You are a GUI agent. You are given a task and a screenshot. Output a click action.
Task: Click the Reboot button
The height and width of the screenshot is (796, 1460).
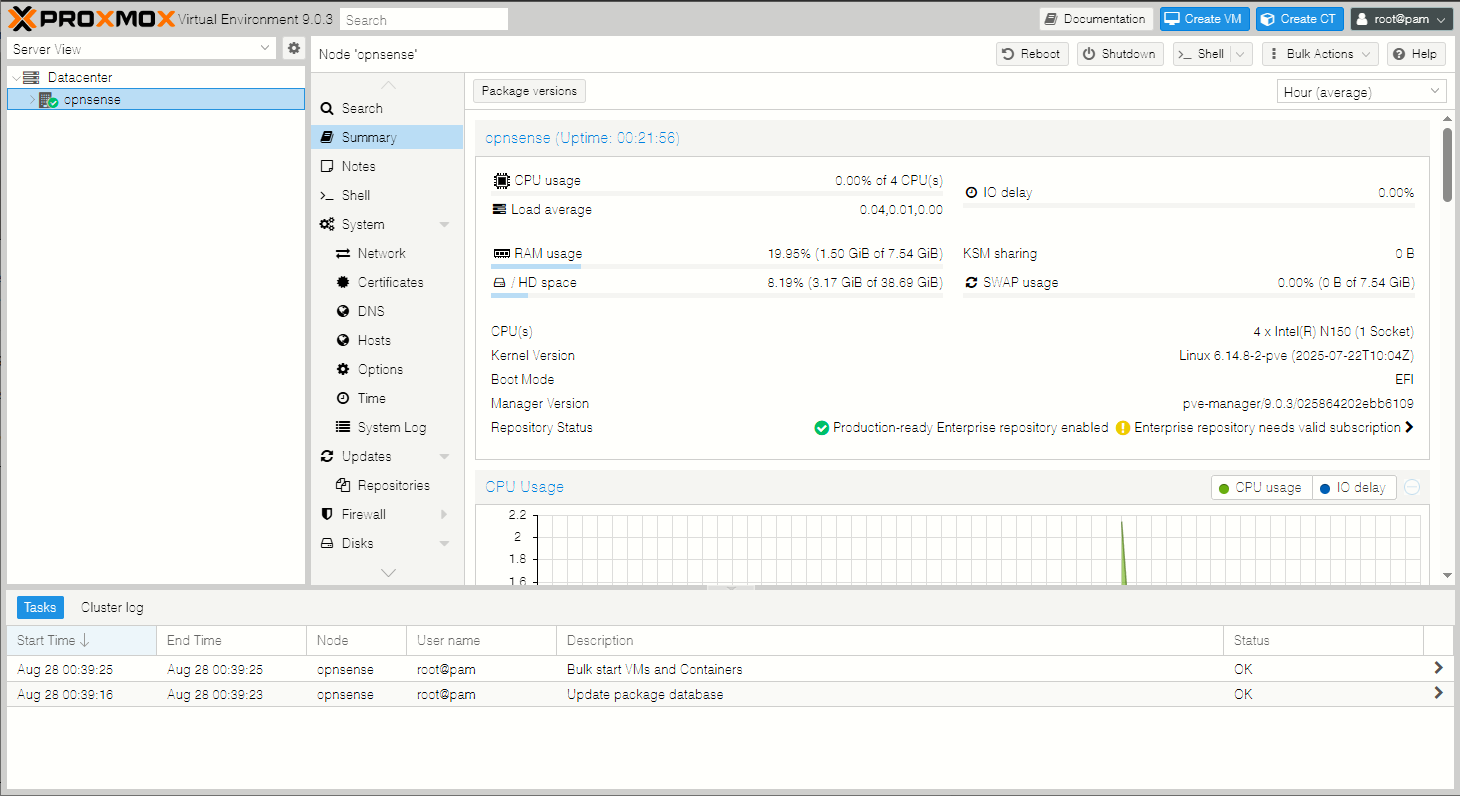pos(1032,54)
